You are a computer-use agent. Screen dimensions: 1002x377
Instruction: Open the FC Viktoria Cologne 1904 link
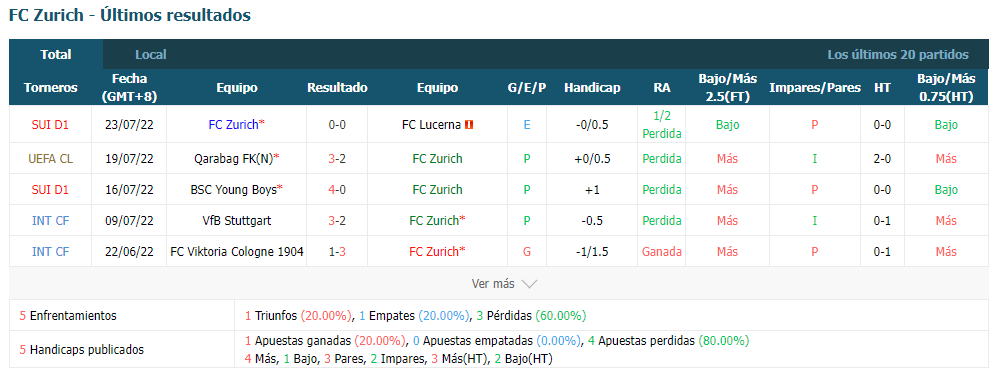[x=236, y=252]
